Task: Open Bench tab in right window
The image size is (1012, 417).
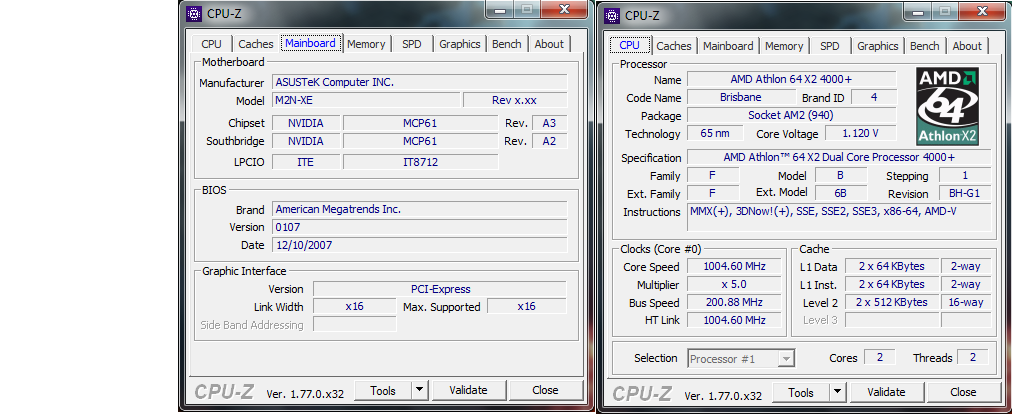Action: coord(925,46)
